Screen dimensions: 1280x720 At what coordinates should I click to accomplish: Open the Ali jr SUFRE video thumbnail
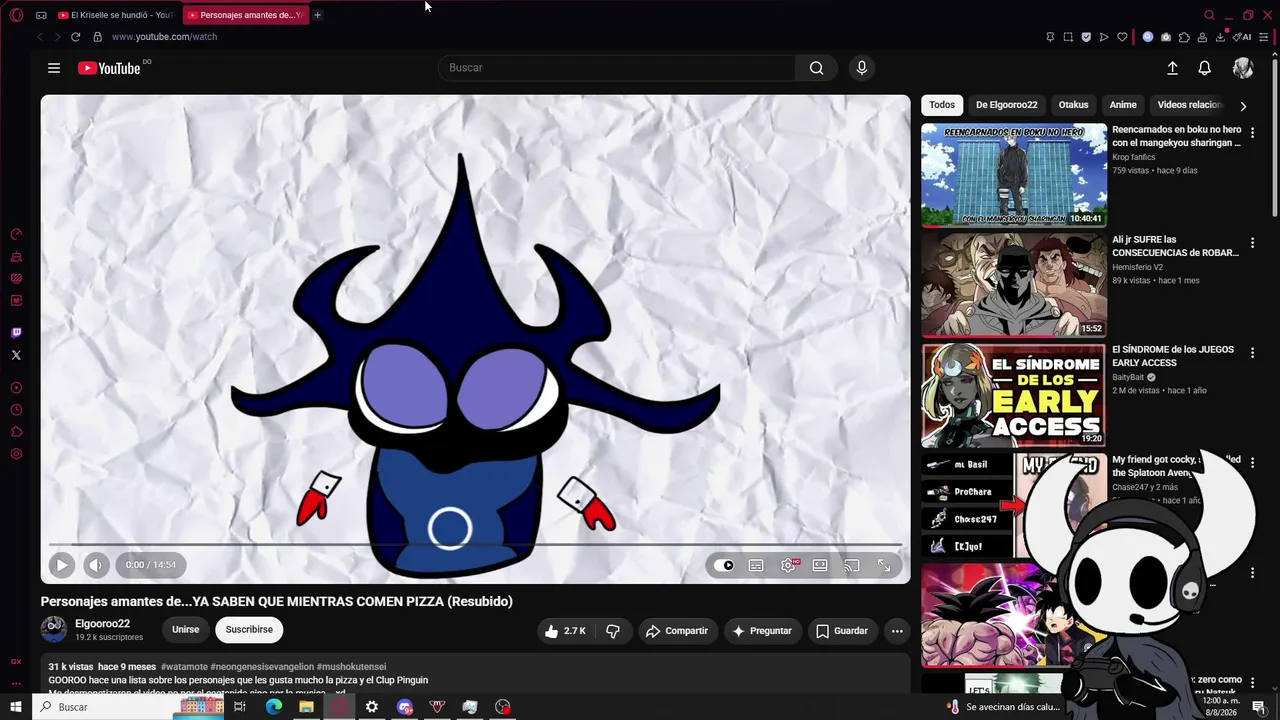1014,285
